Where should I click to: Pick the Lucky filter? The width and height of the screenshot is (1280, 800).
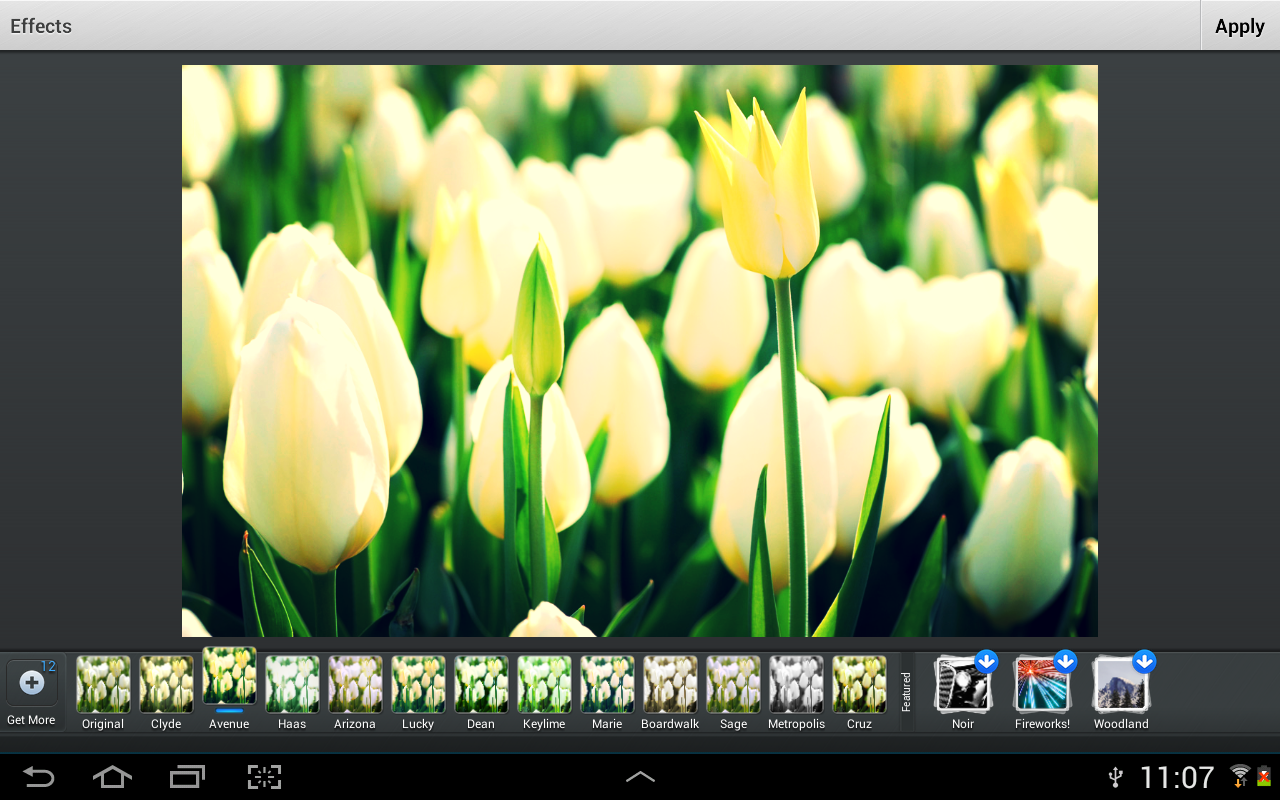418,692
